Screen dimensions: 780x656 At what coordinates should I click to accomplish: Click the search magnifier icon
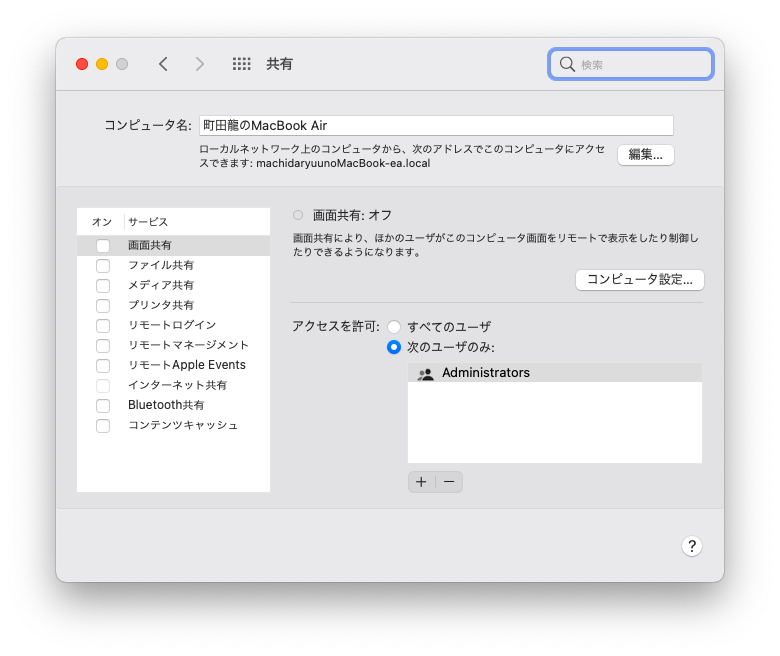(x=567, y=64)
